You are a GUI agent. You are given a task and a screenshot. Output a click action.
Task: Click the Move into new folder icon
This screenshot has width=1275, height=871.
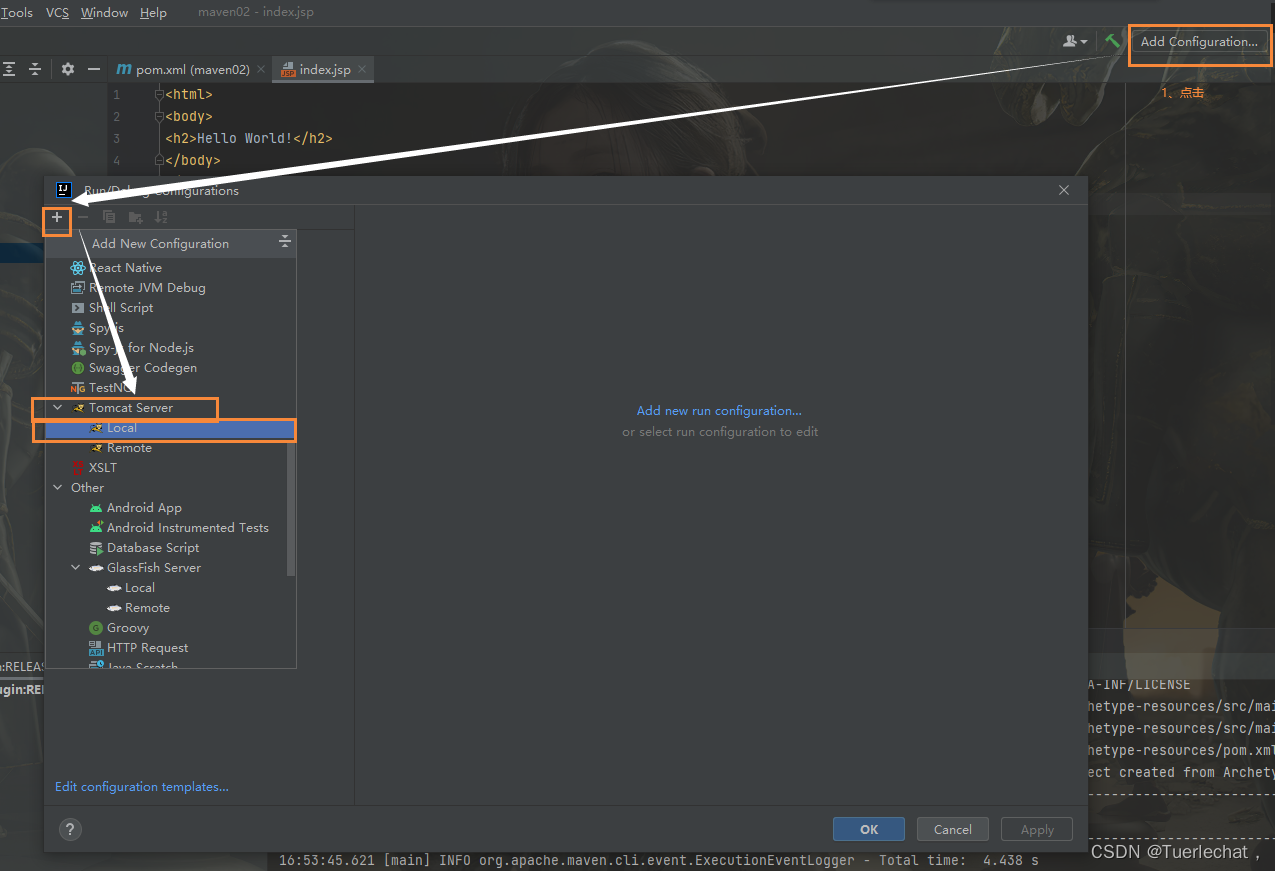coord(135,217)
